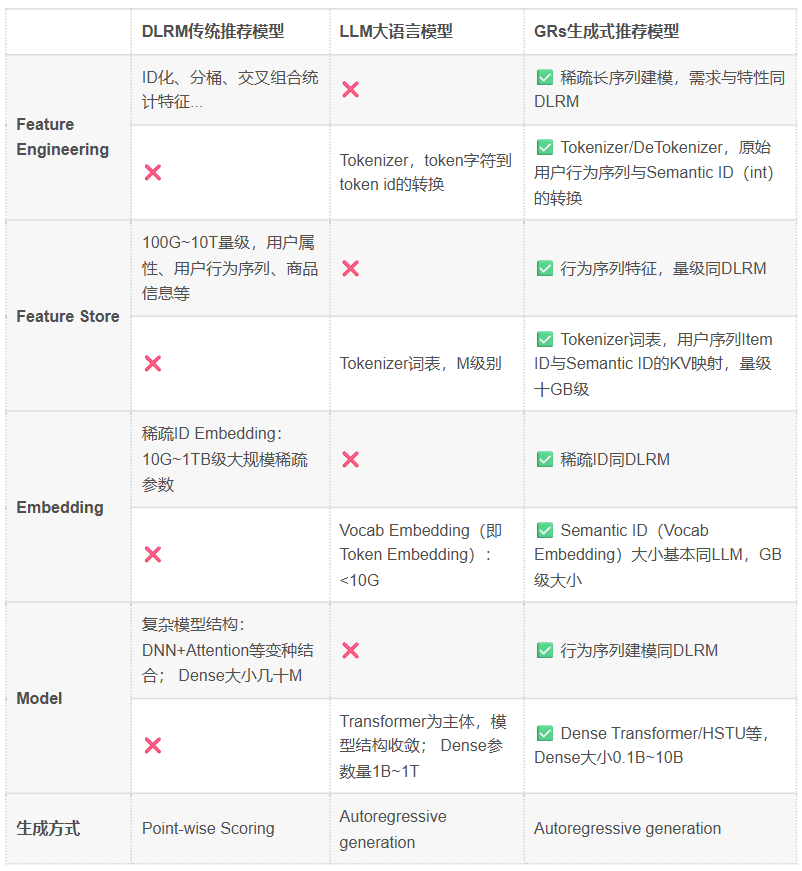
Task: Click the green check before '稀疏长序列建模'
Action: tap(545, 77)
